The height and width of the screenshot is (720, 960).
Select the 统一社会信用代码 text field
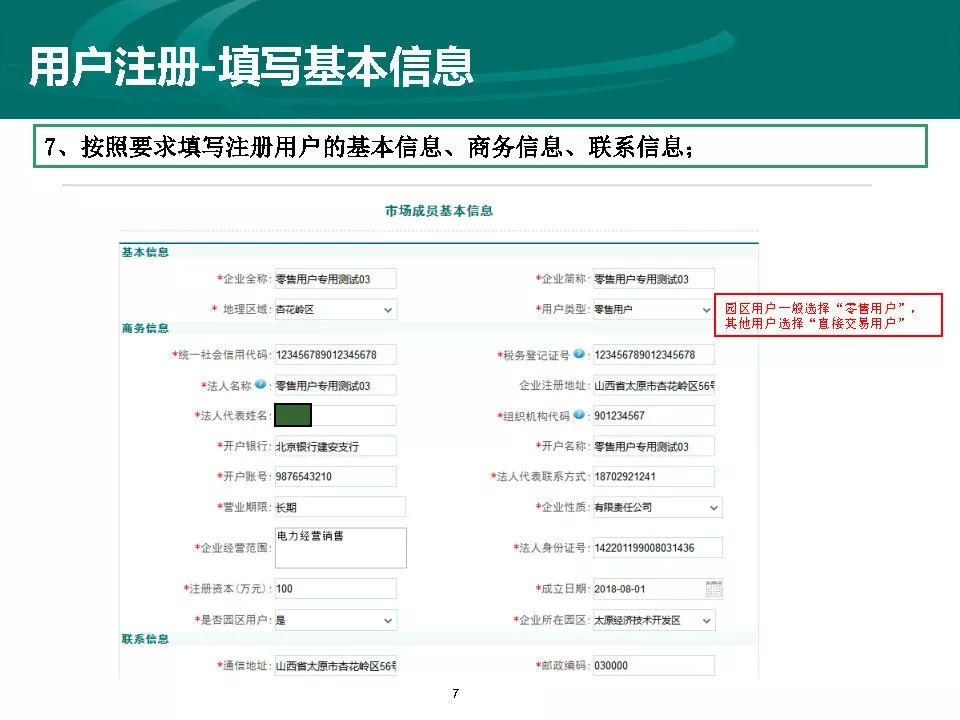pos(334,355)
